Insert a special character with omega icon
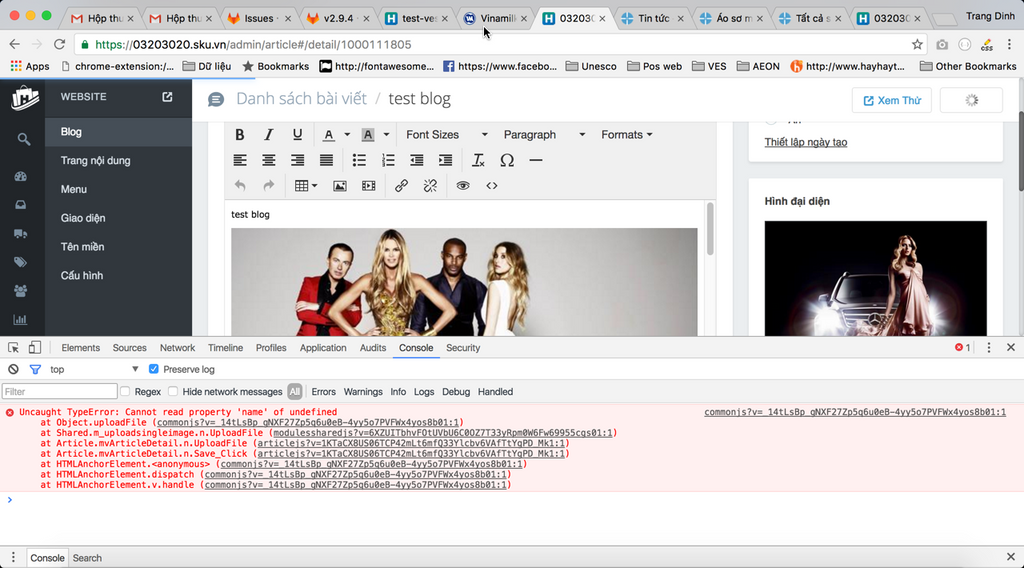 507,161
